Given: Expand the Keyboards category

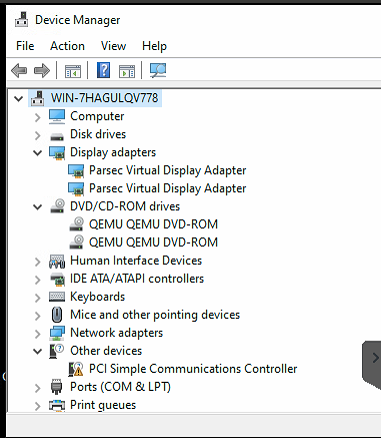Looking at the screenshot, I should click(x=37, y=297).
